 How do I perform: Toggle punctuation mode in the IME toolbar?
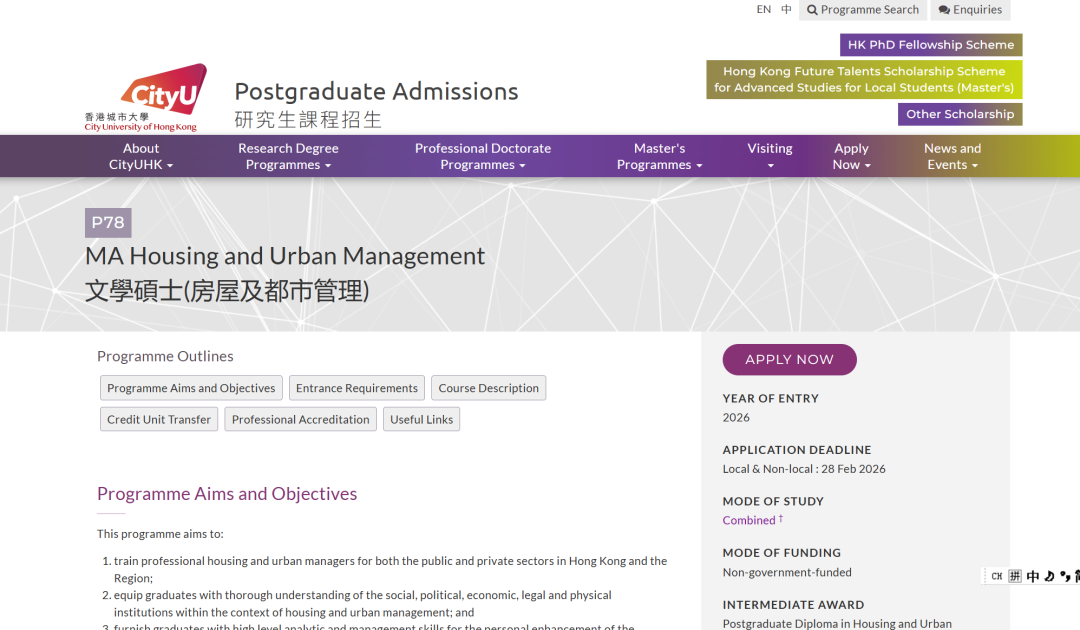pyautogui.click(x=1065, y=576)
